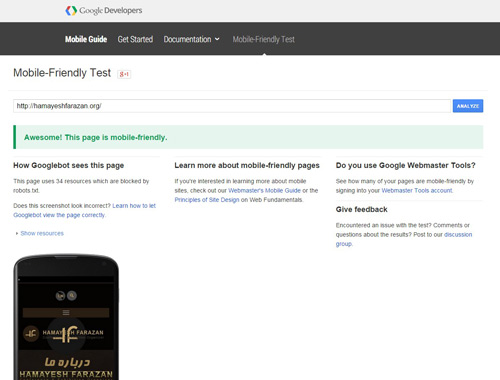Click the 'Give feedback' heading
Image resolution: width=500 pixels, height=380 pixels.
click(x=362, y=209)
